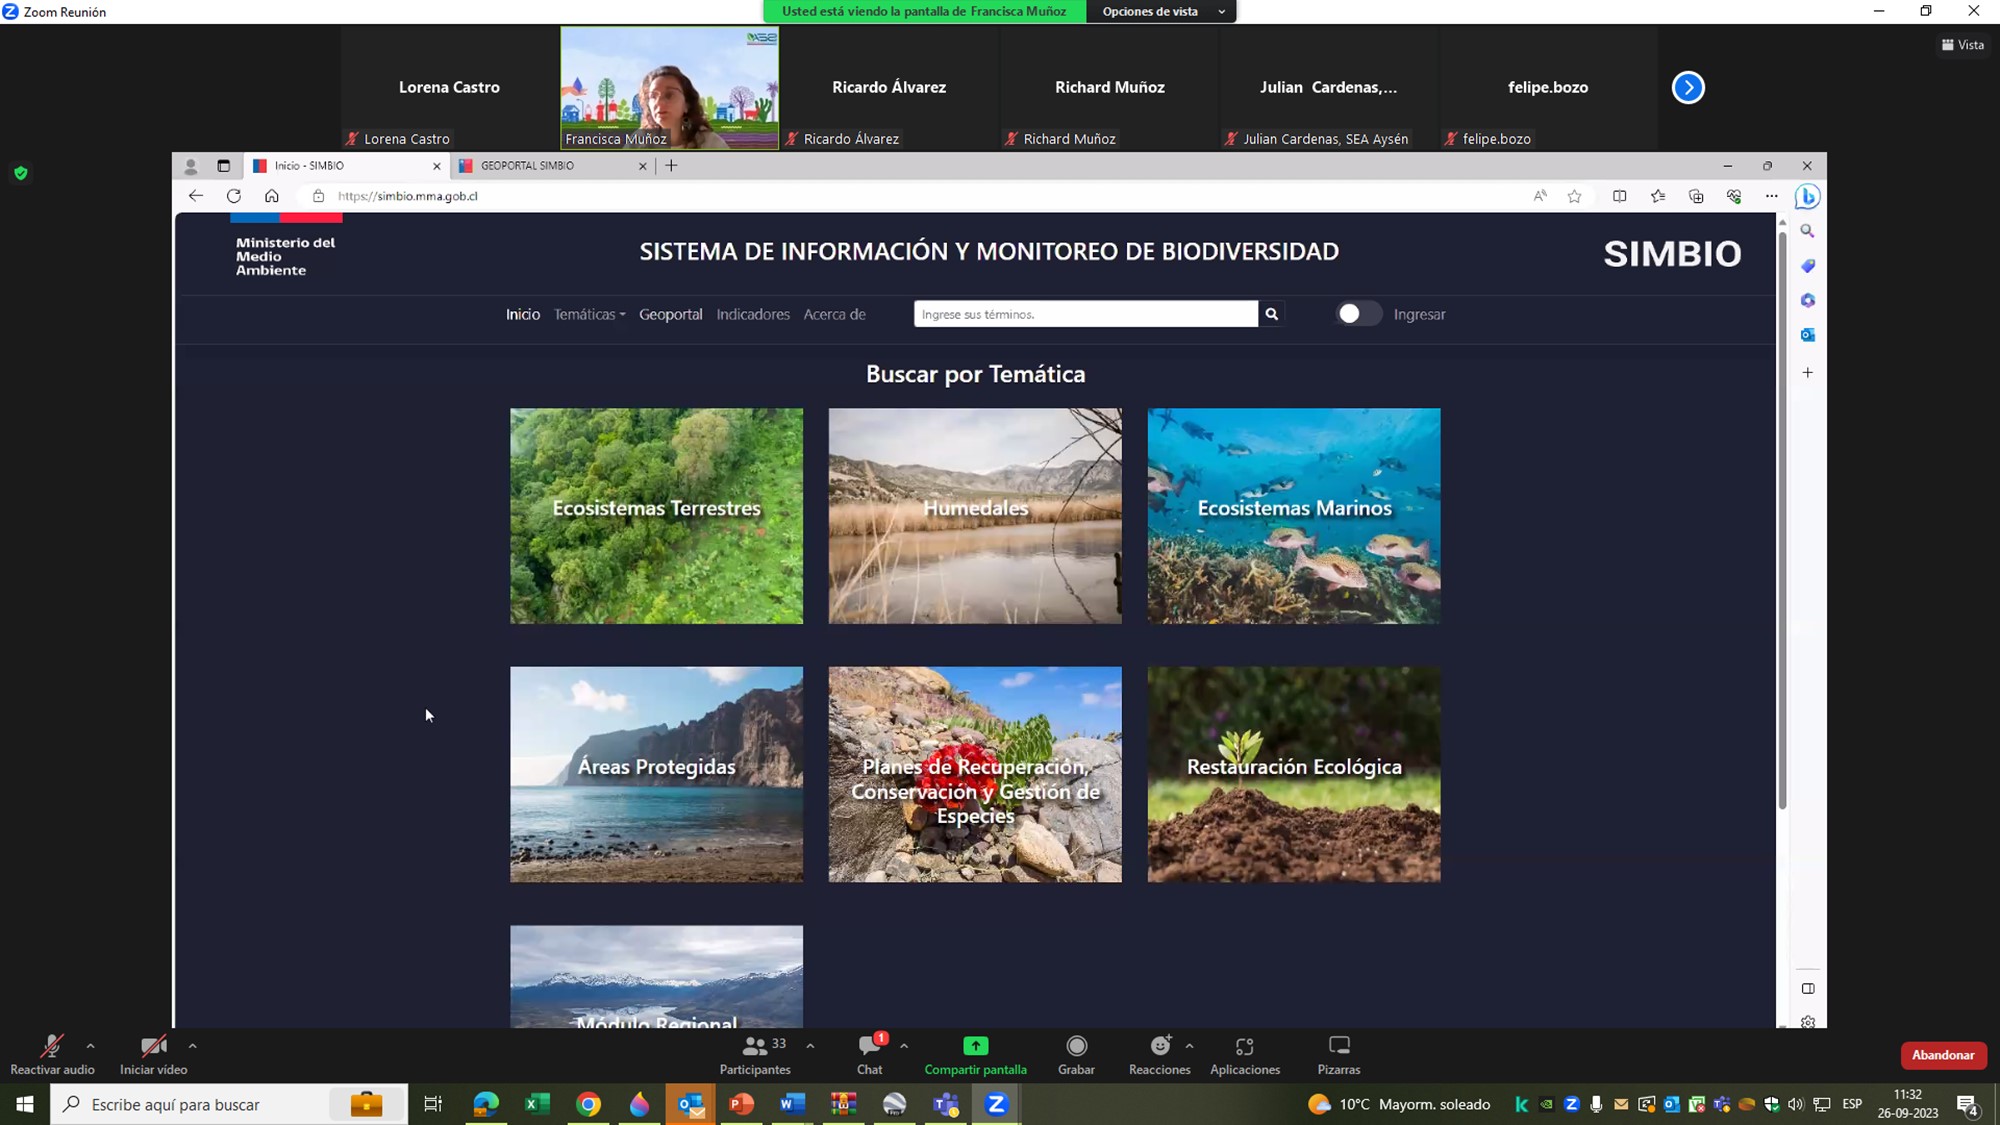This screenshot has height=1125, width=2000.
Task: Turn on camera with Iniciar video
Action: (x=153, y=1047)
